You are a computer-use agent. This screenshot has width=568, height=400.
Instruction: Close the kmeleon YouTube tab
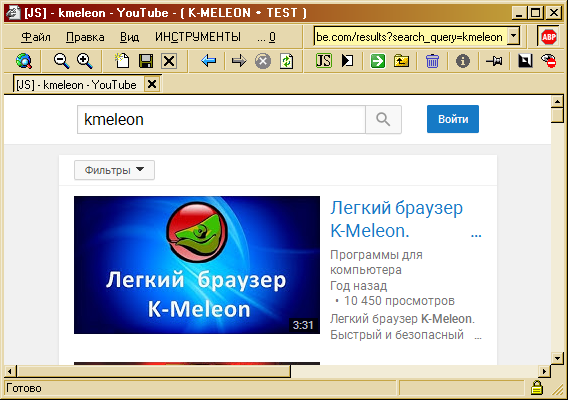tap(152, 84)
